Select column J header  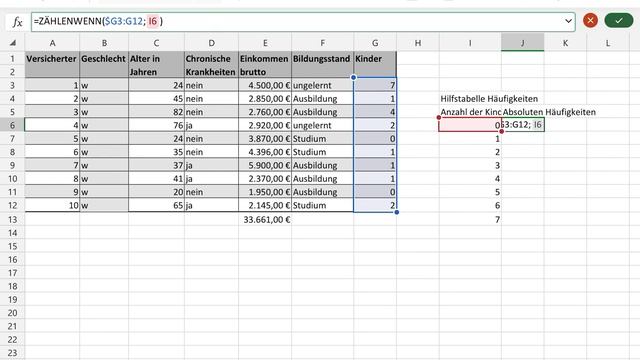[522, 42]
